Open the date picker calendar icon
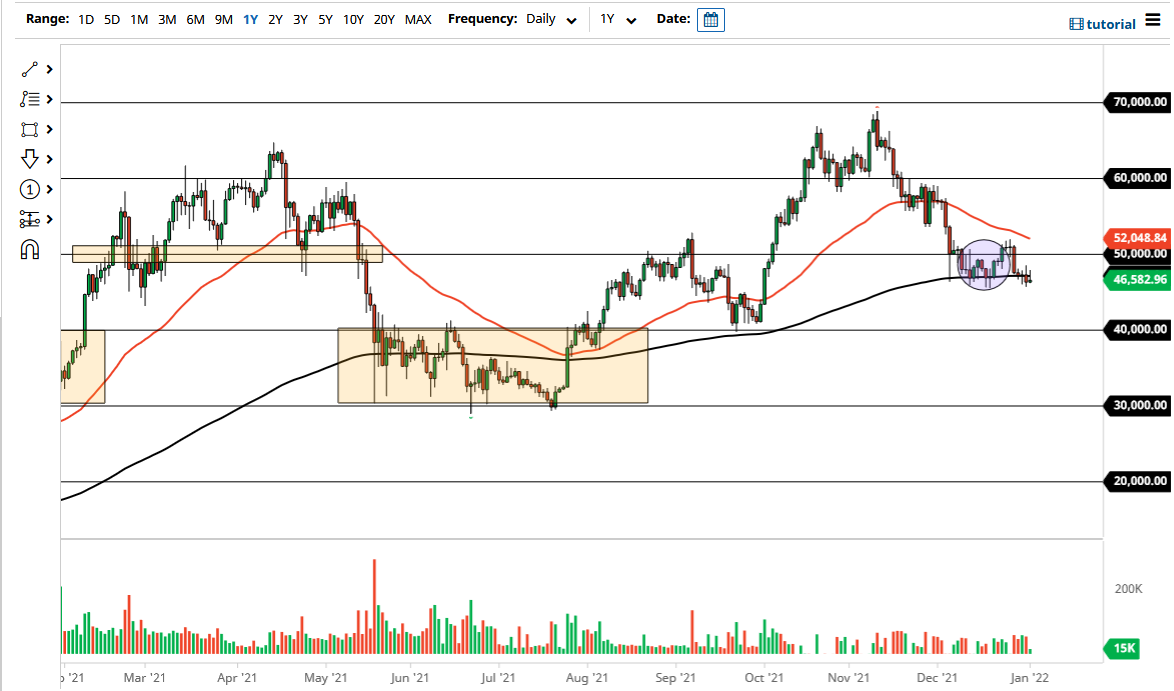Image resolution: width=1174 pixels, height=691 pixels. pyautogui.click(x=710, y=19)
